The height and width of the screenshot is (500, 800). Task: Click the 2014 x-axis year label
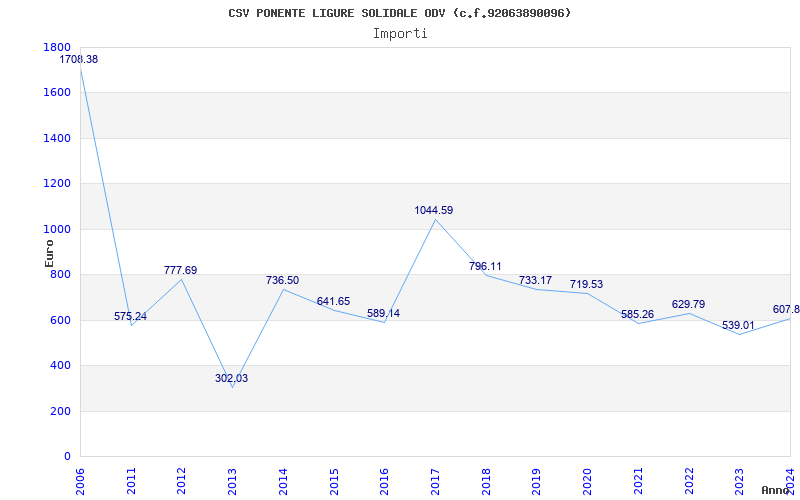click(x=283, y=481)
